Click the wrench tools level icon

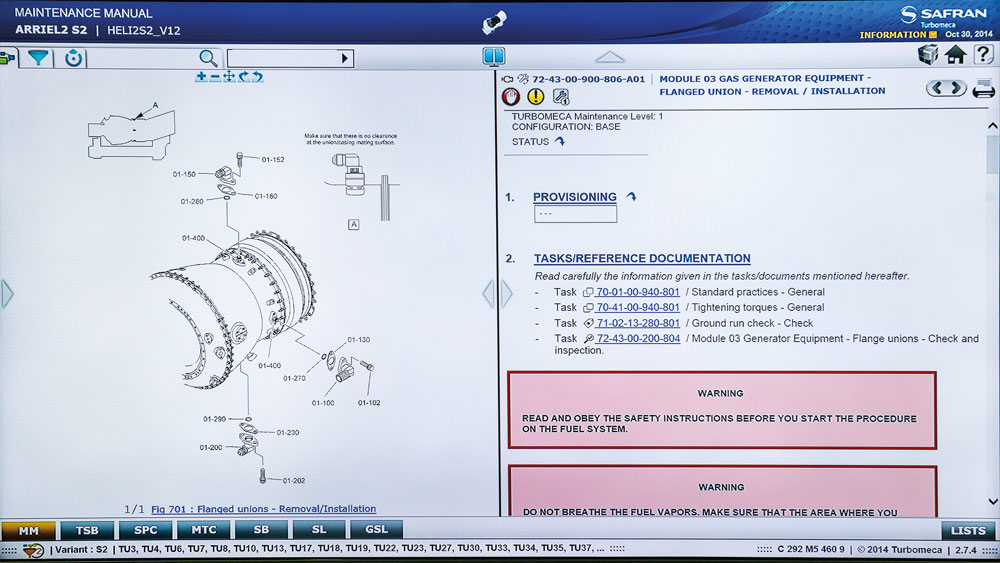[x=561, y=96]
